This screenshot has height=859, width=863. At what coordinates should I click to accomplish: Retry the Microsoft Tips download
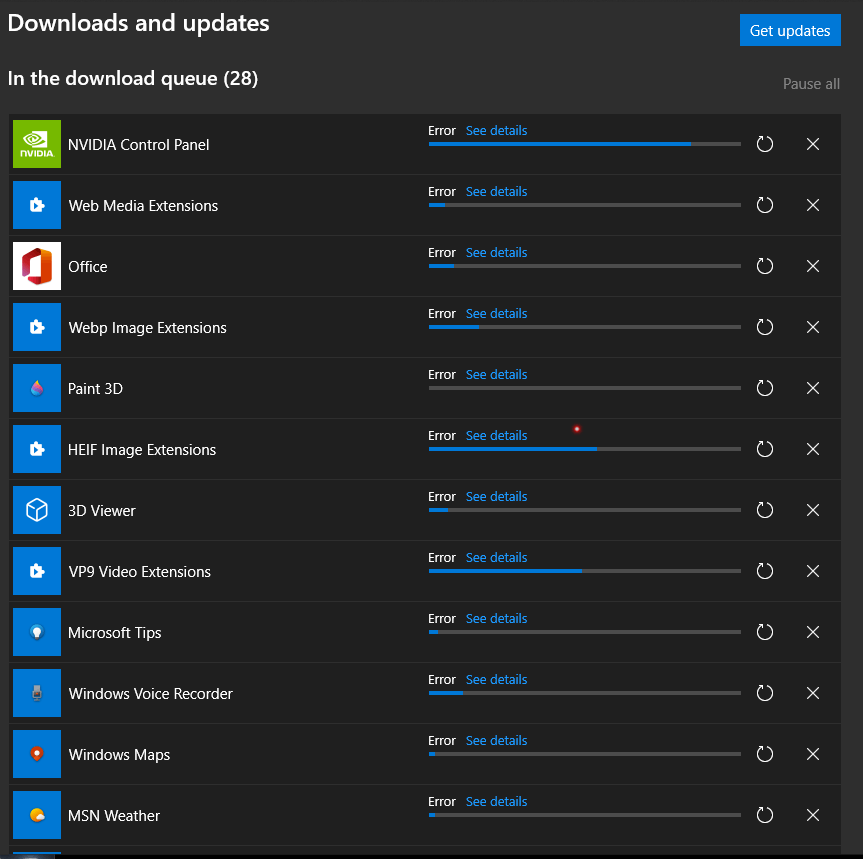tap(765, 632)
